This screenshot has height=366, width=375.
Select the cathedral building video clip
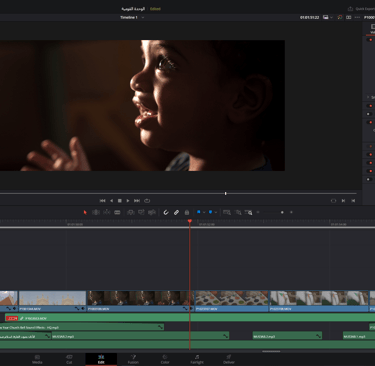tap(52, 301)
